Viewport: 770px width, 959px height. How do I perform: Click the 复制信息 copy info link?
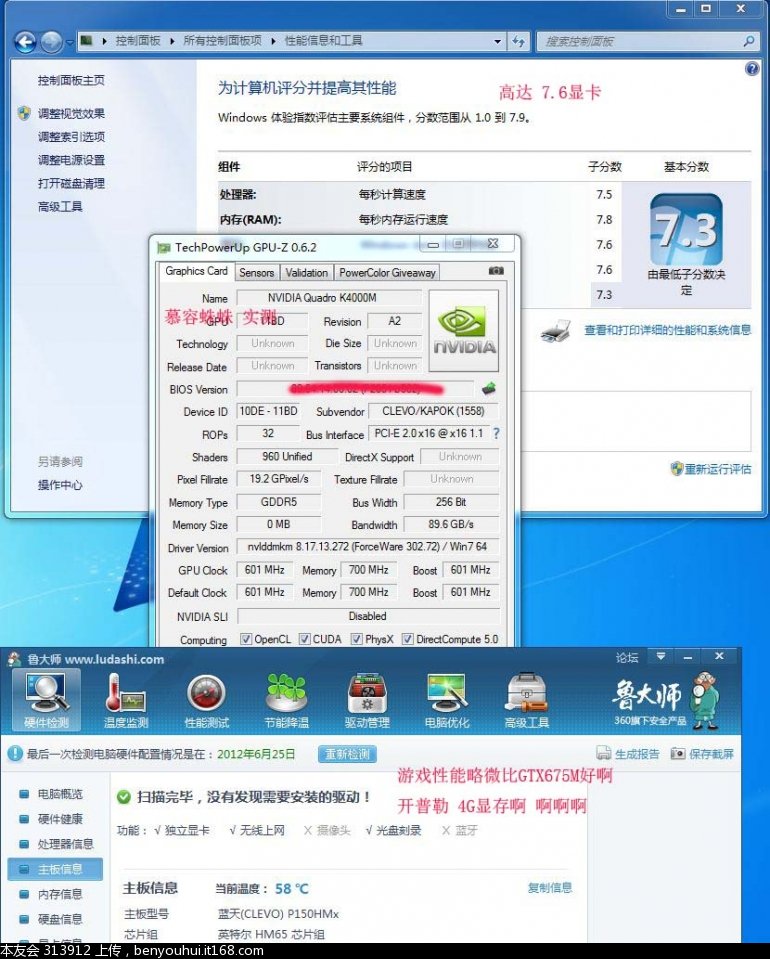click(x=550, y=887)
